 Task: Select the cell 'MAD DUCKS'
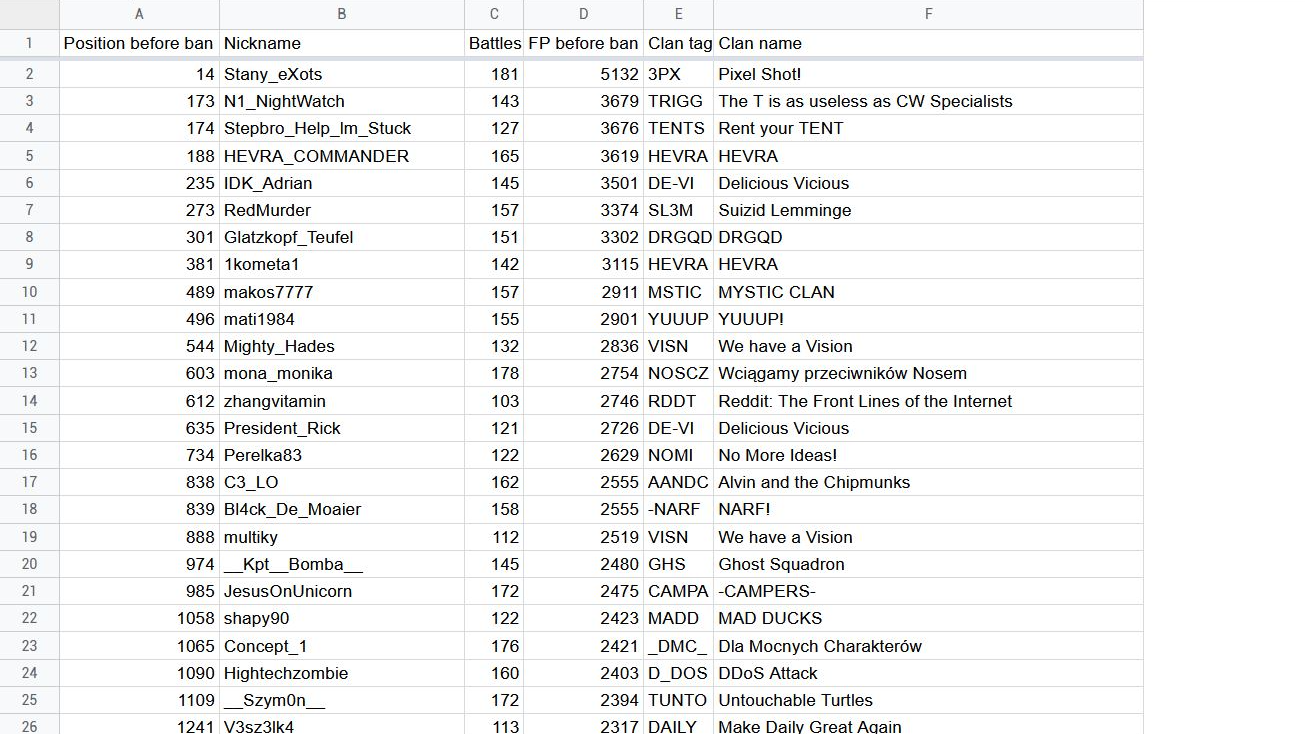tap(929, 618)
